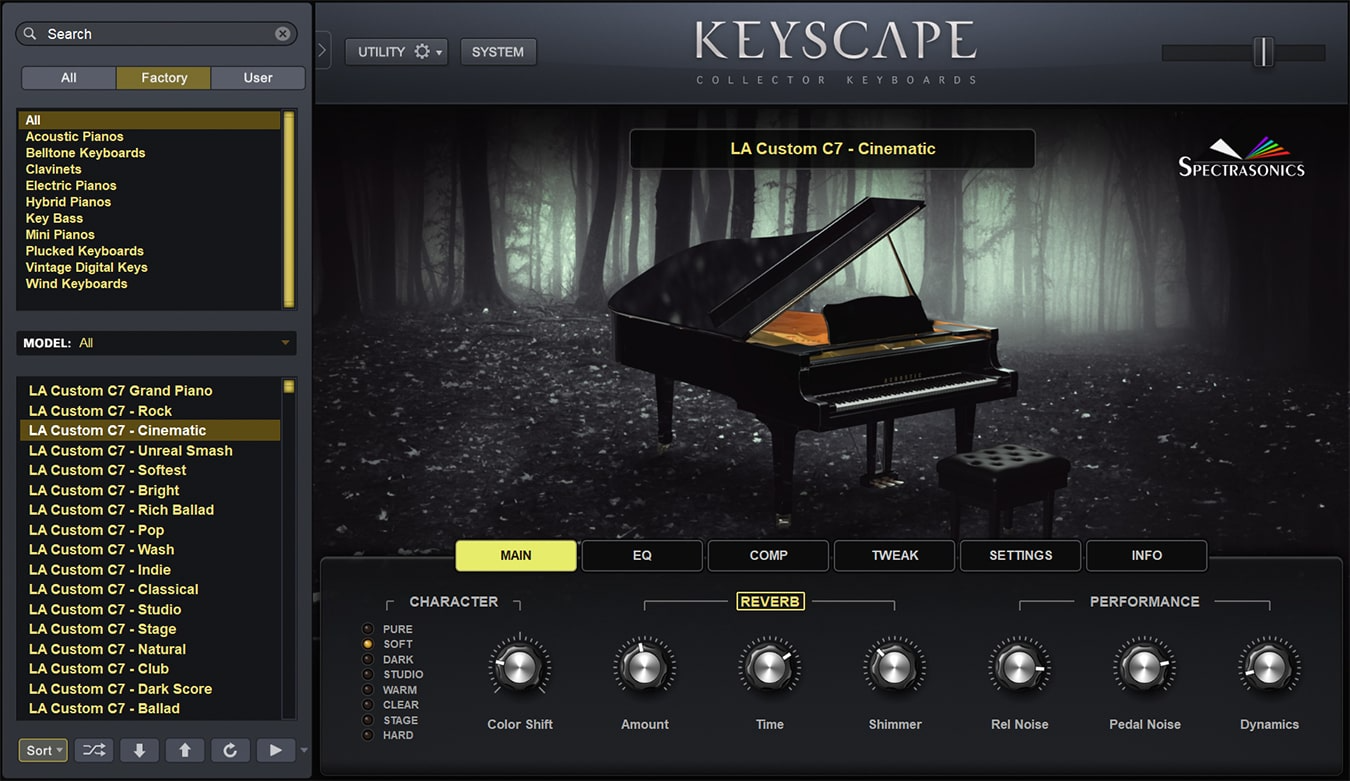Expand the MODEL filter dropdown

(156, 343)
